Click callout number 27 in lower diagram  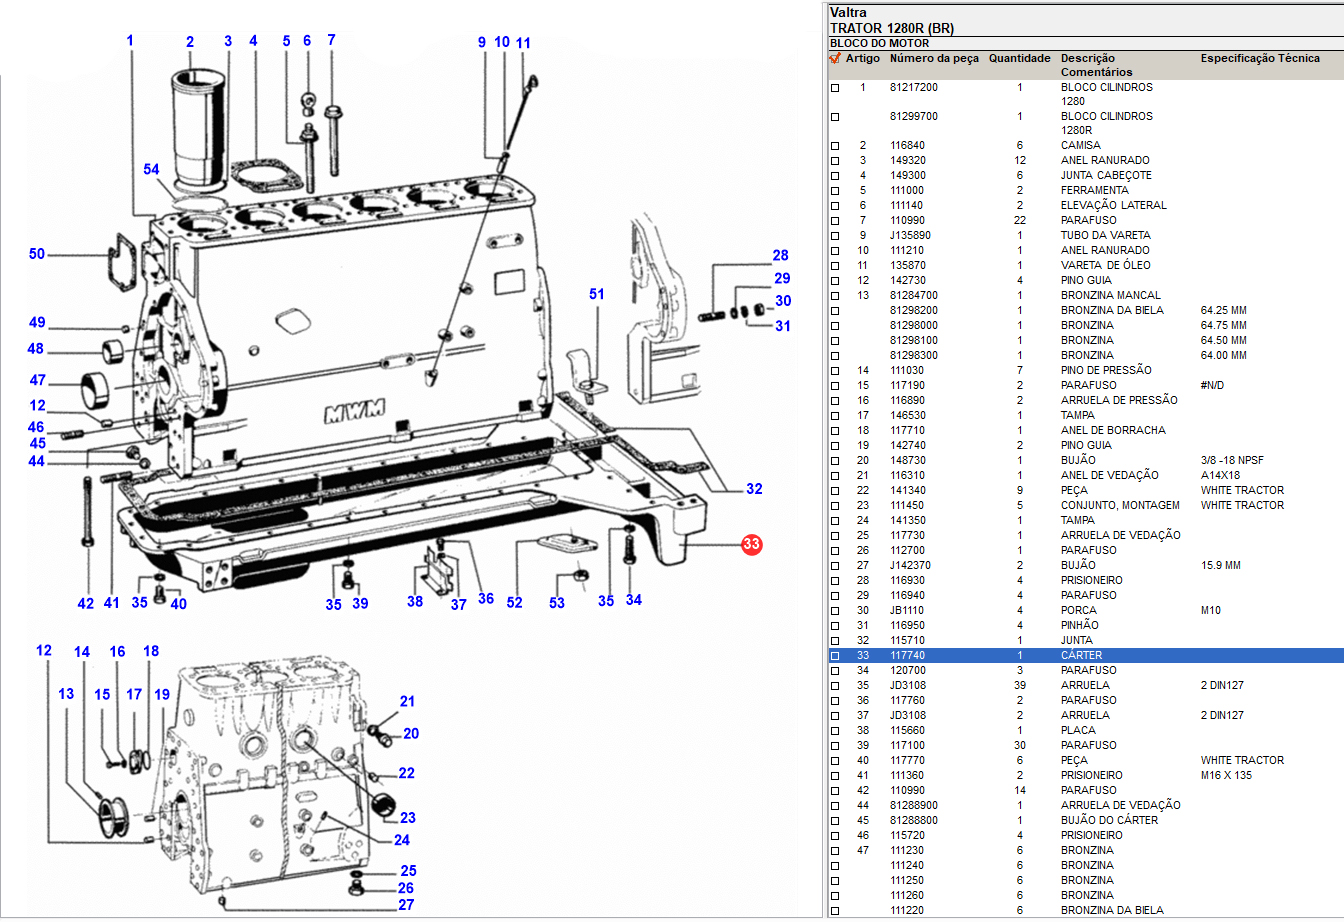click(x=406, y=905)
